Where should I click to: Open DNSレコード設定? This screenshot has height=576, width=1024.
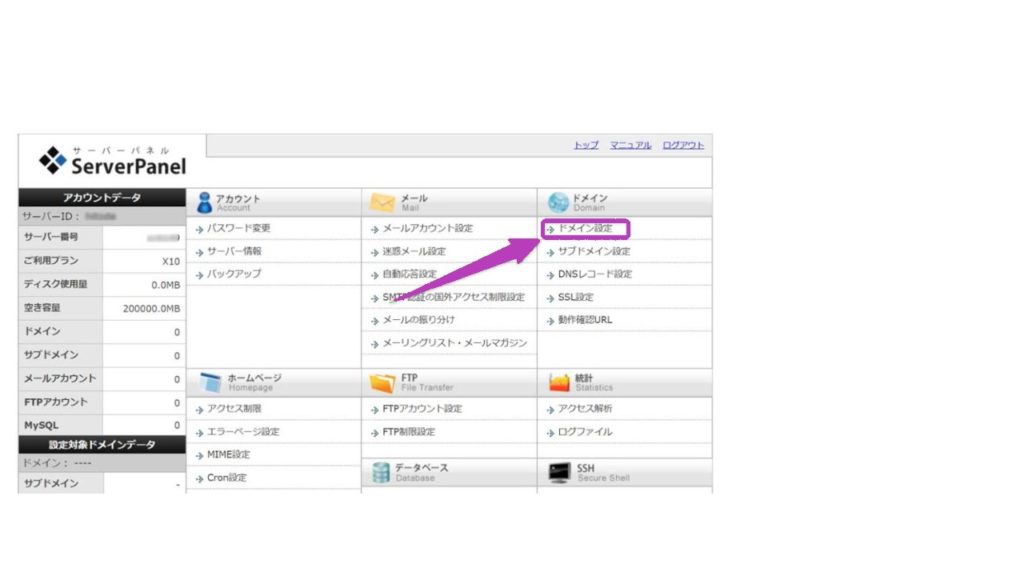pos(595,274)
